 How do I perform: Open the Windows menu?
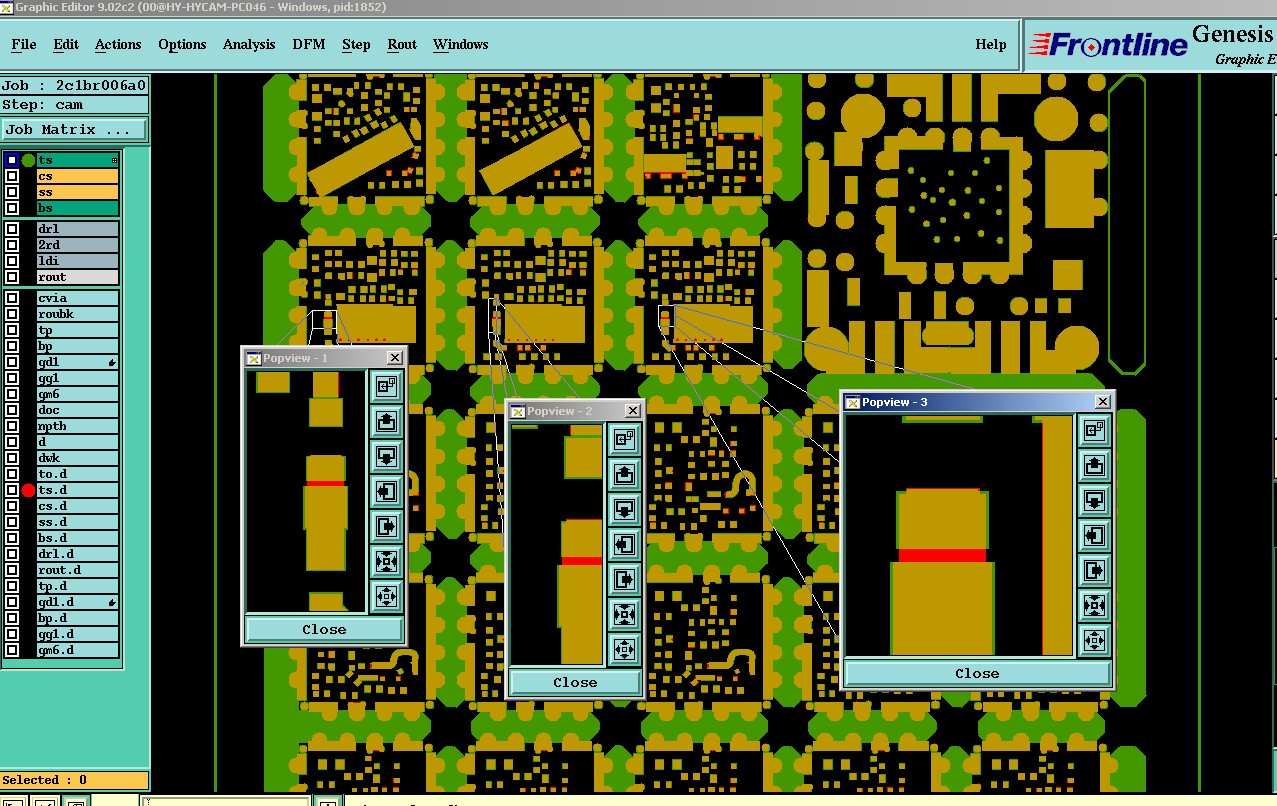[x=460, y=44]
